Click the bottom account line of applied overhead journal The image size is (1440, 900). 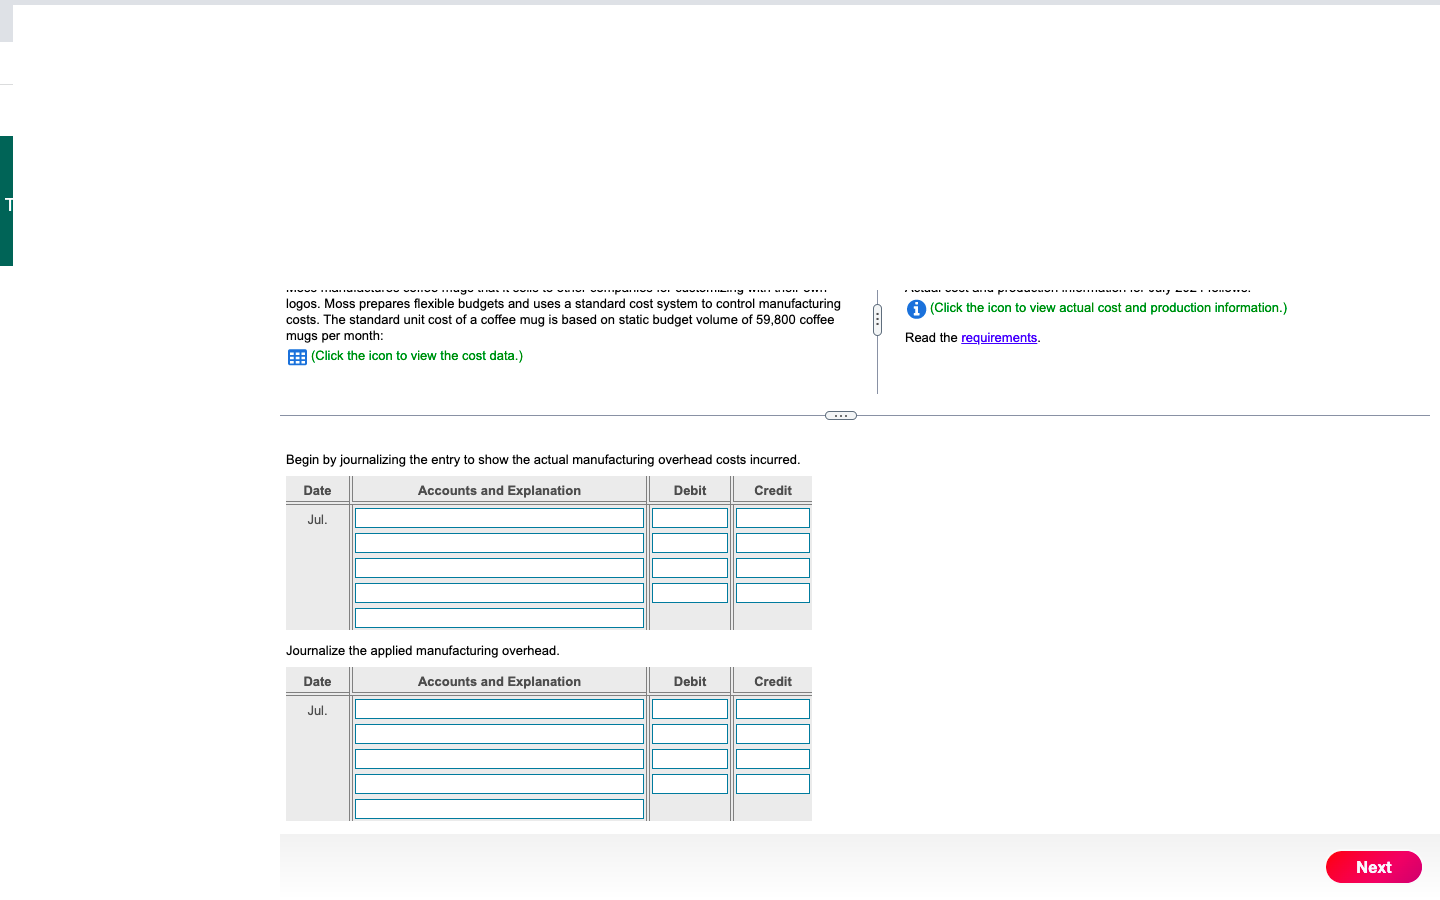pos(498,808)
